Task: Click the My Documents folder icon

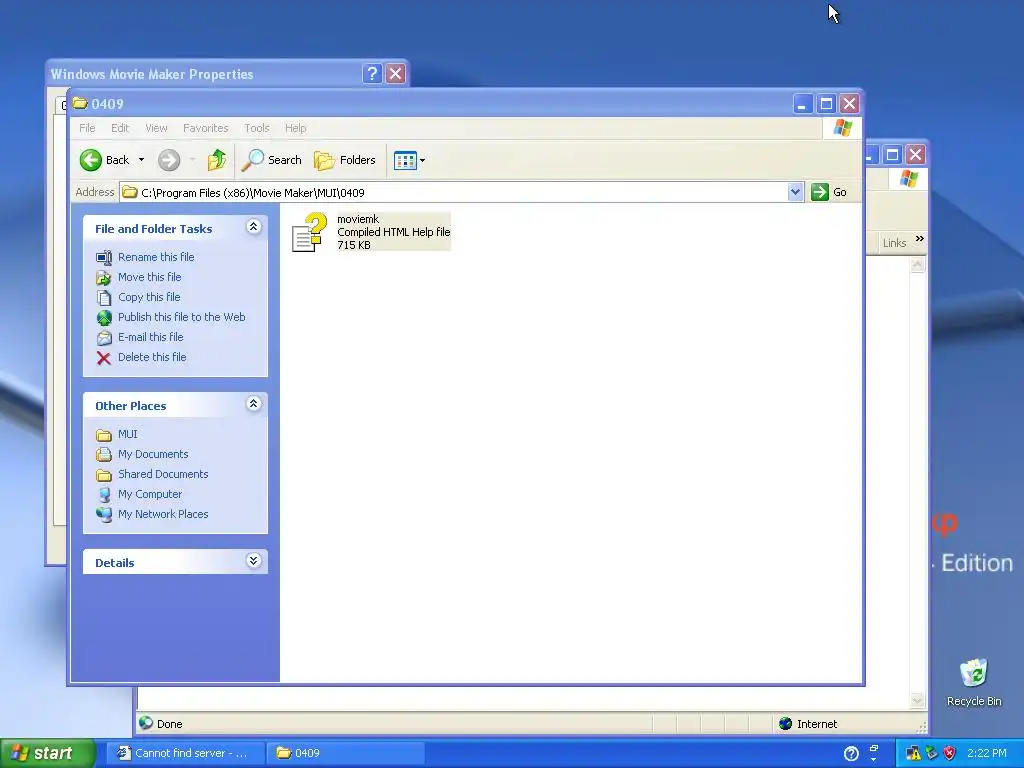Action: tap(104, 455)
